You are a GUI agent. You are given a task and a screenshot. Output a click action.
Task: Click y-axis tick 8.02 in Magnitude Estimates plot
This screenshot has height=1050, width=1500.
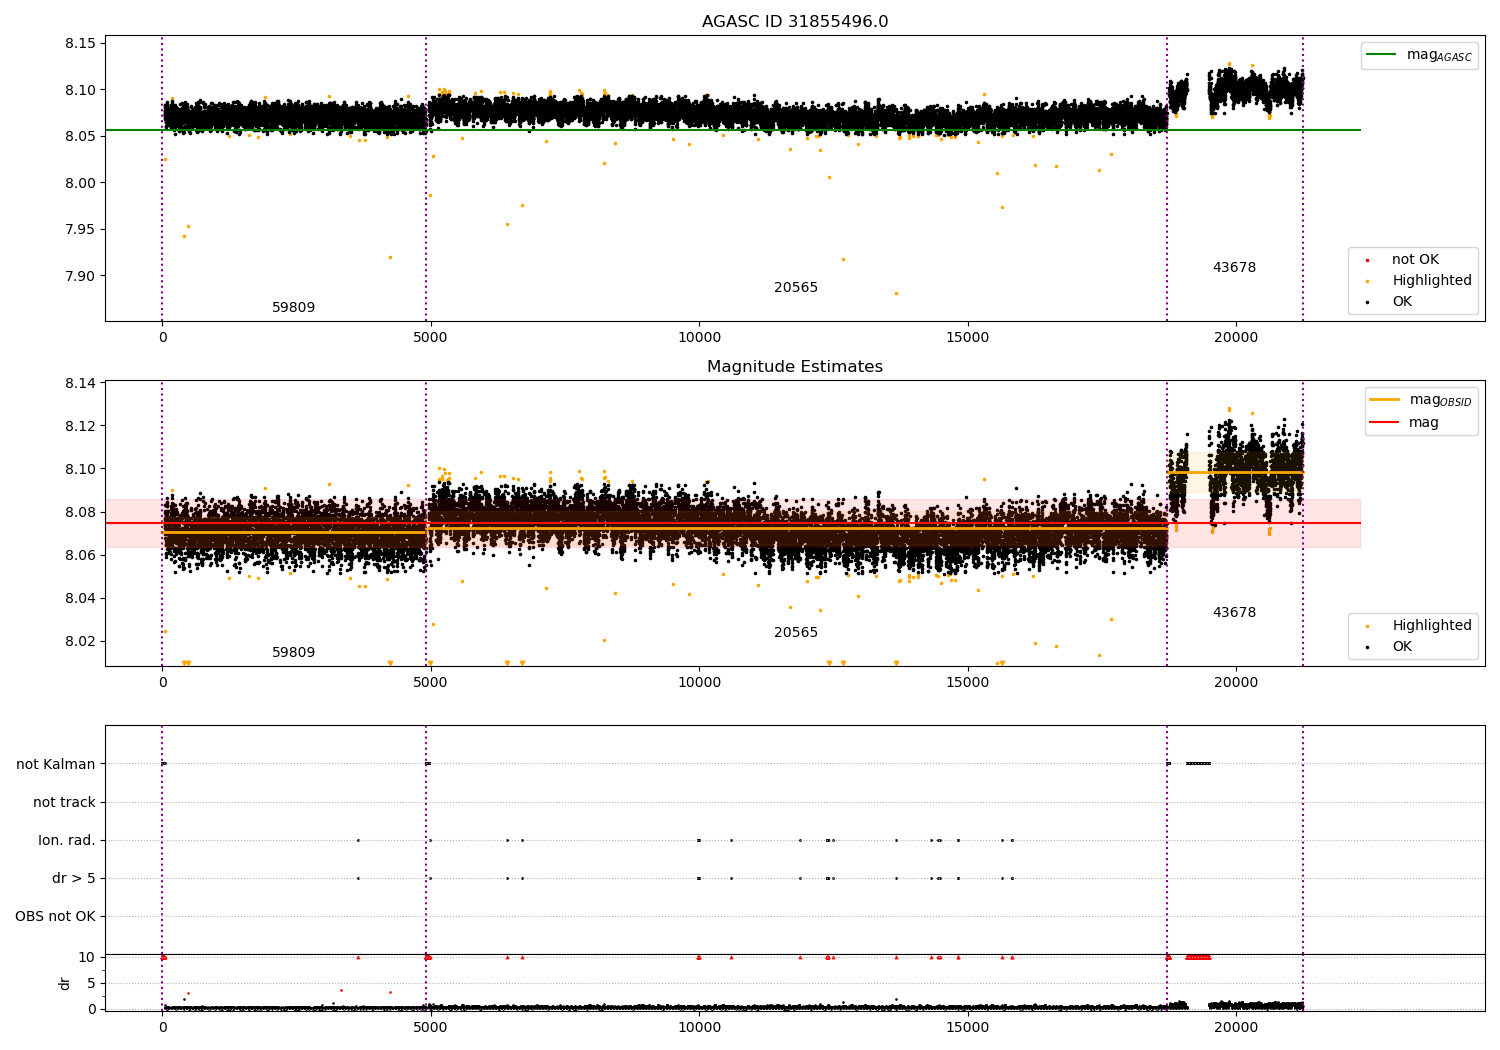click(x=81, y=642)
